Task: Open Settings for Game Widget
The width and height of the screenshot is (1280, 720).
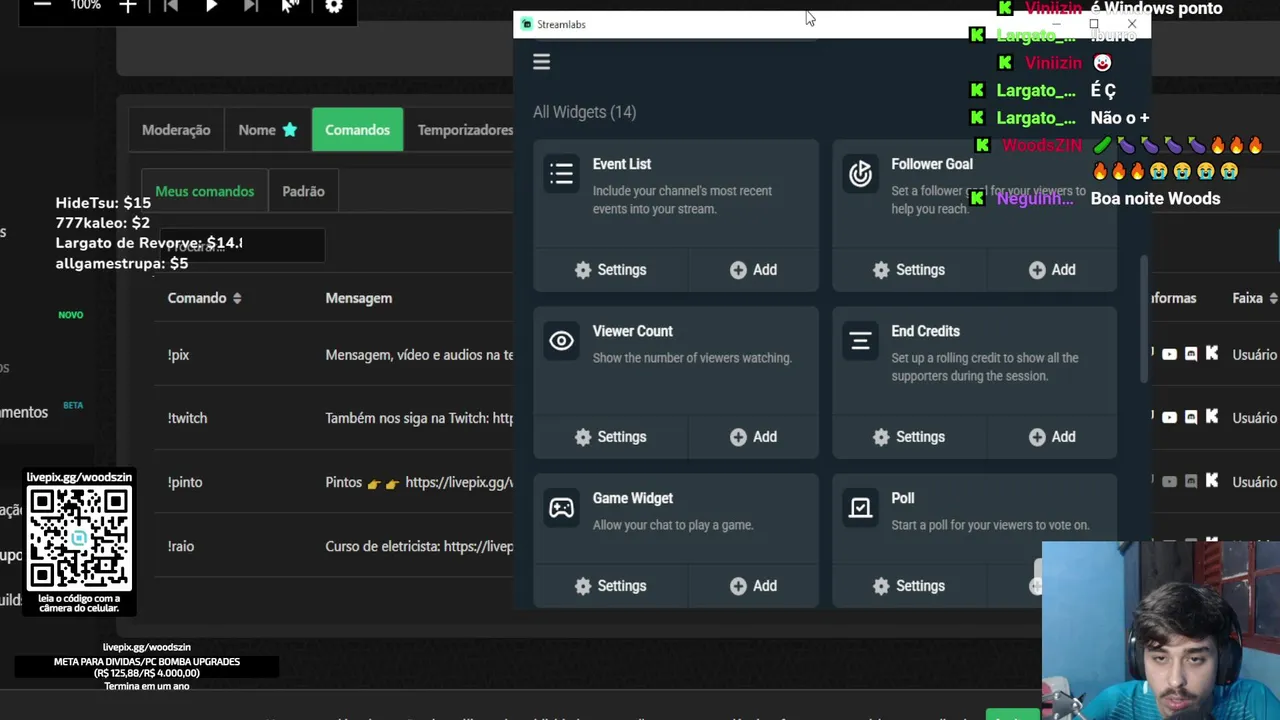Action: coord(610,586)
